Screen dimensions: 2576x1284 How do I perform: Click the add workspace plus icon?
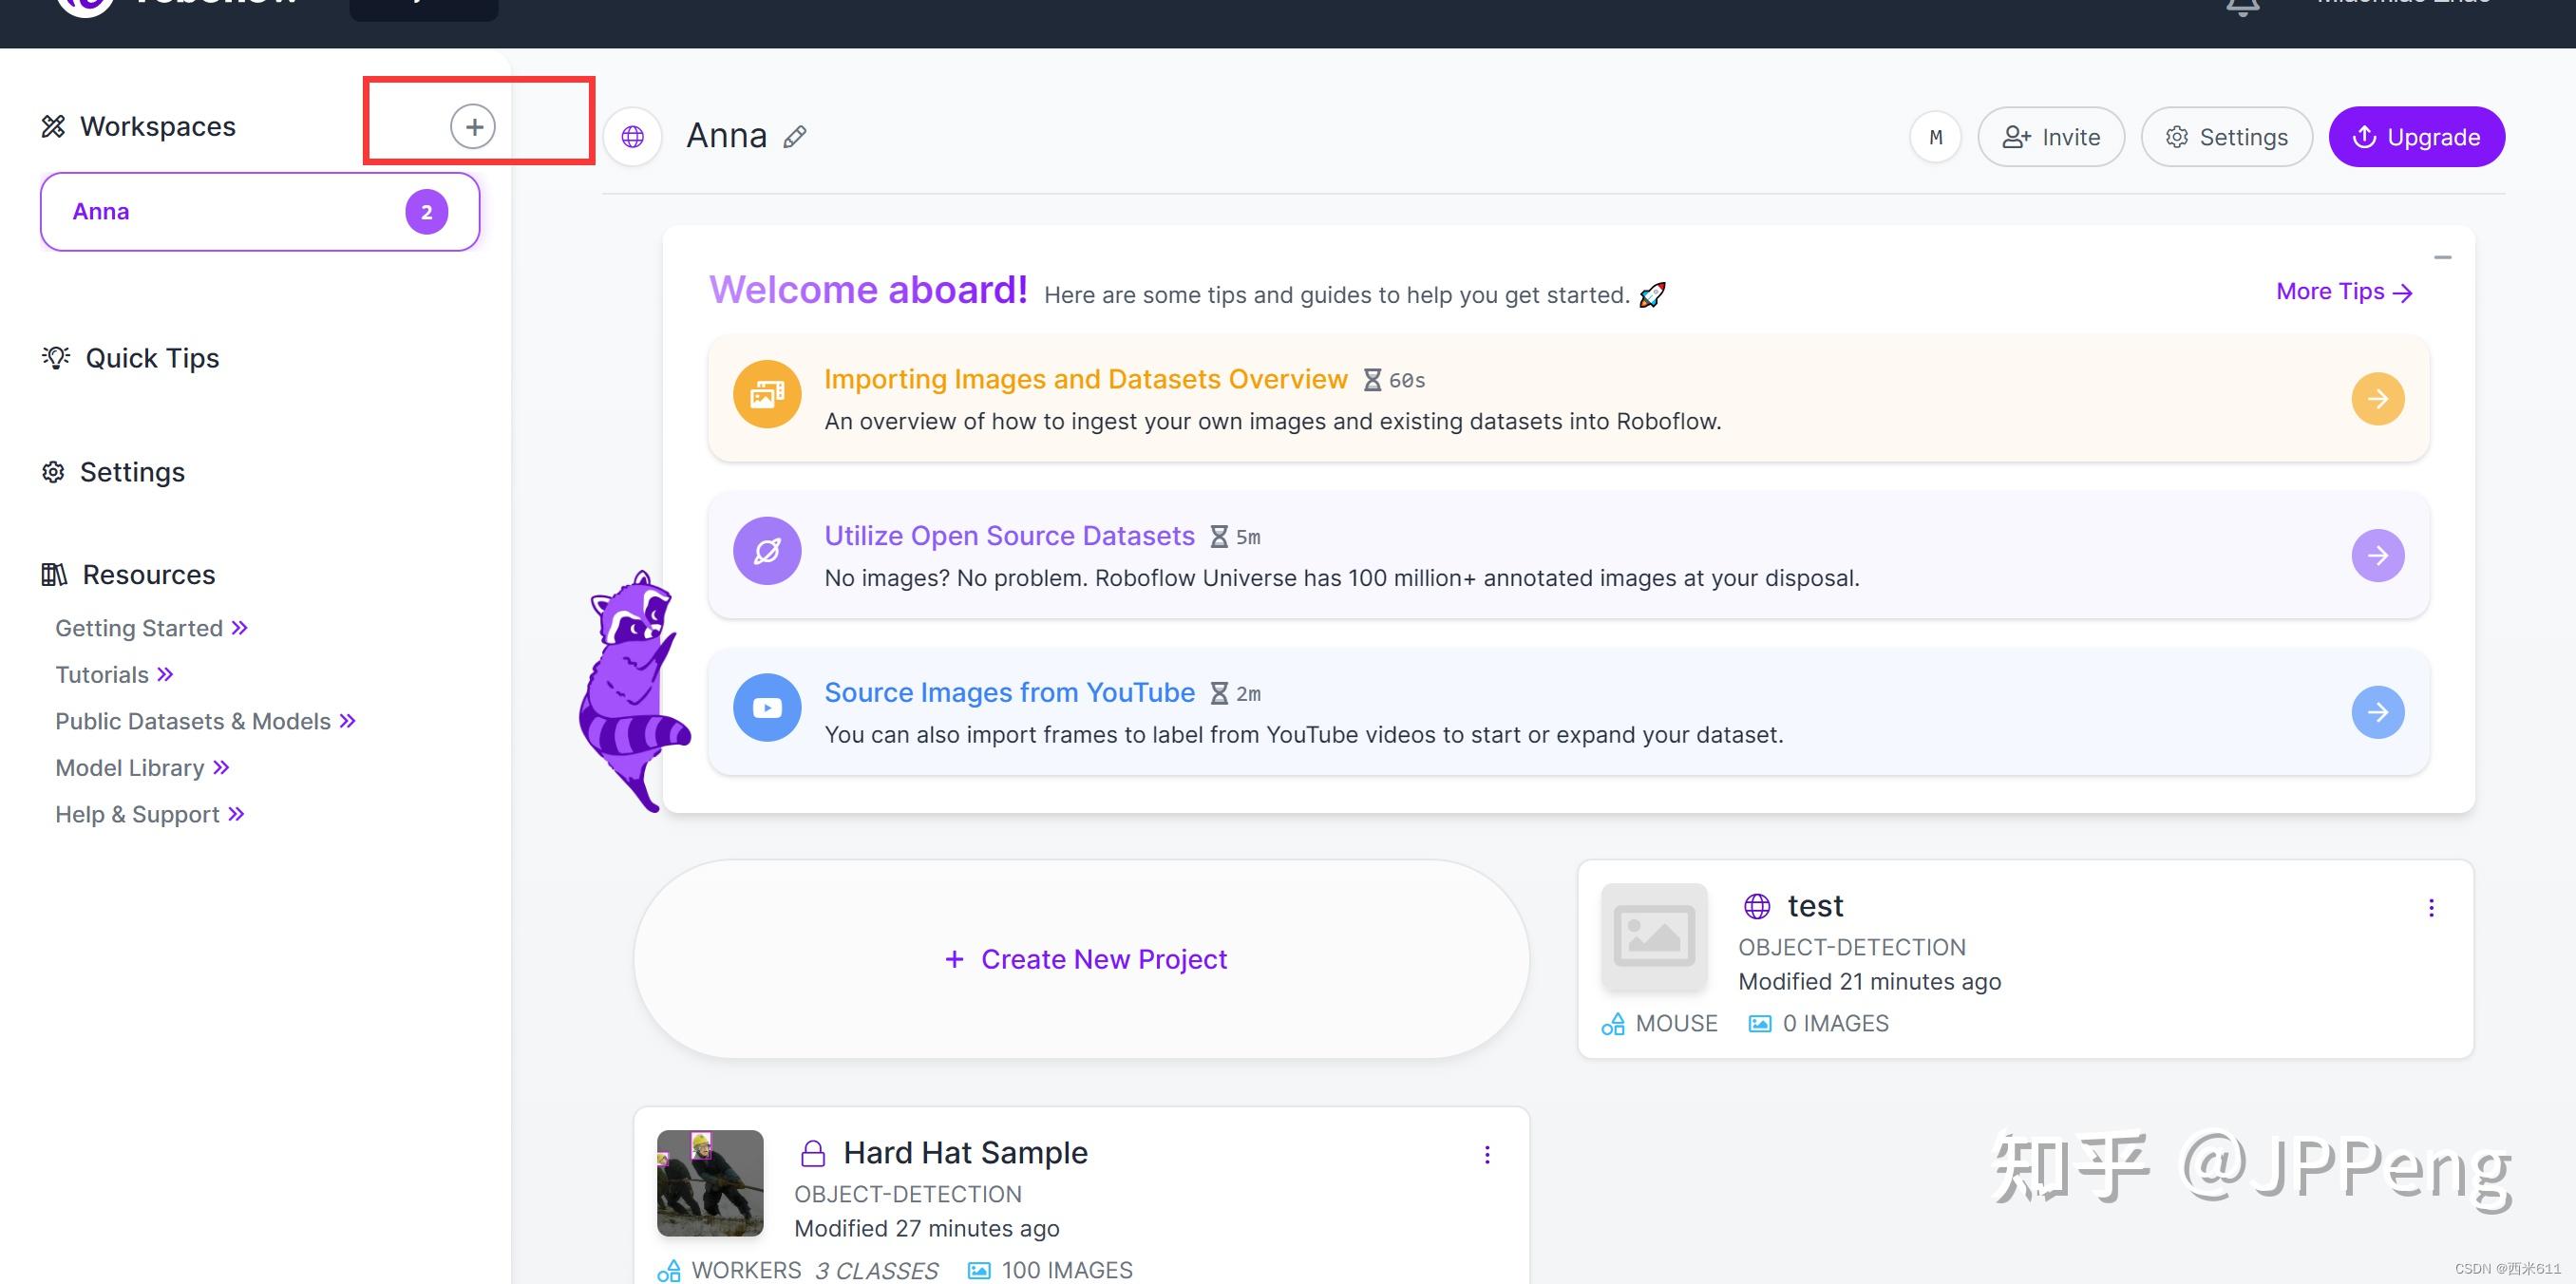(473, 127)
